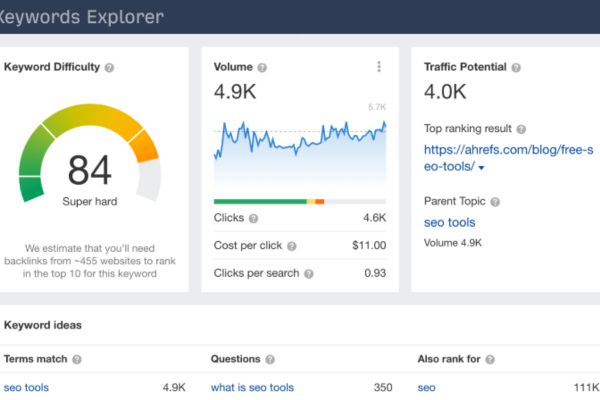This screenshot has height=400, width=600.
Task: Click the 4.0K traffic potential value
Action: click(445, 92)
